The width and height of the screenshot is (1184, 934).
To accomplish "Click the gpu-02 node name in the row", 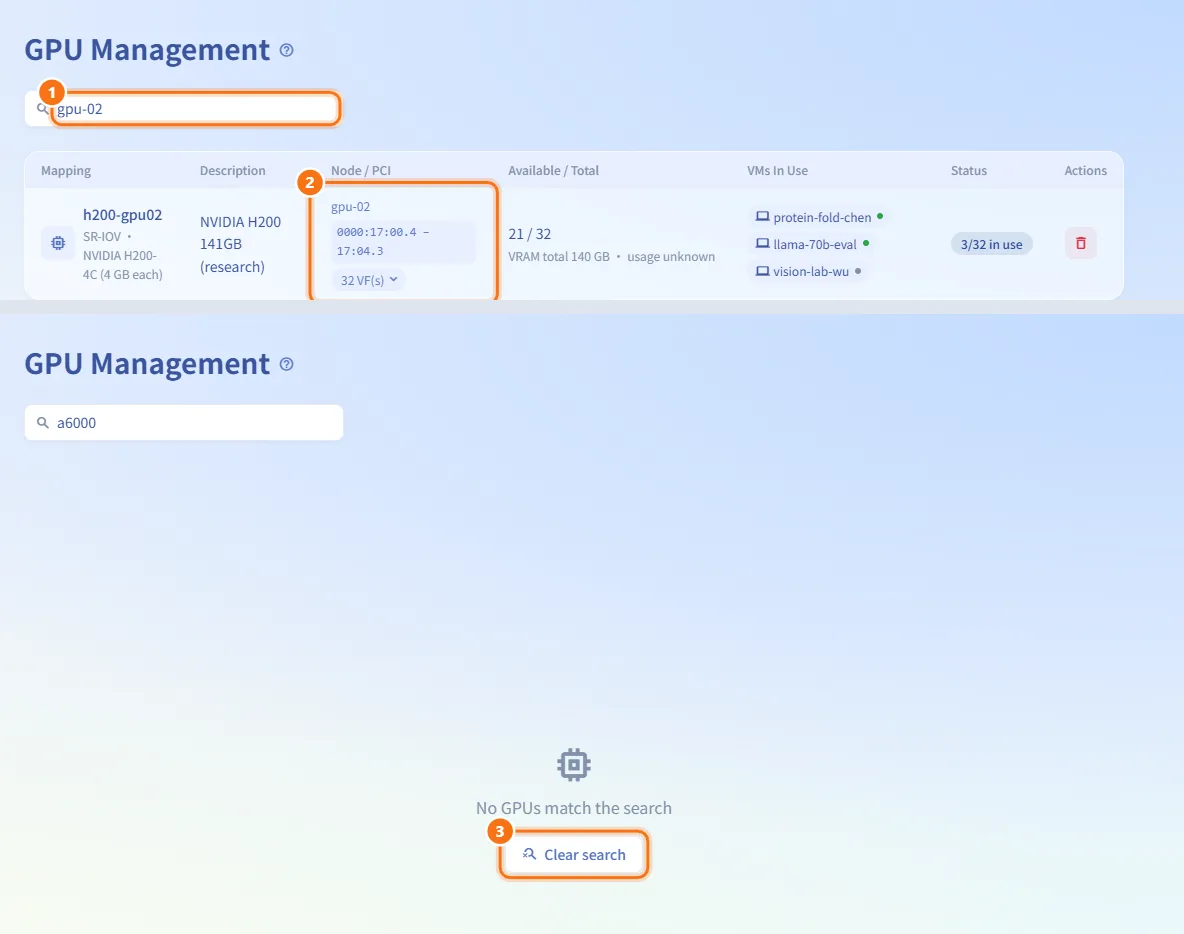I will coord(350,207).
